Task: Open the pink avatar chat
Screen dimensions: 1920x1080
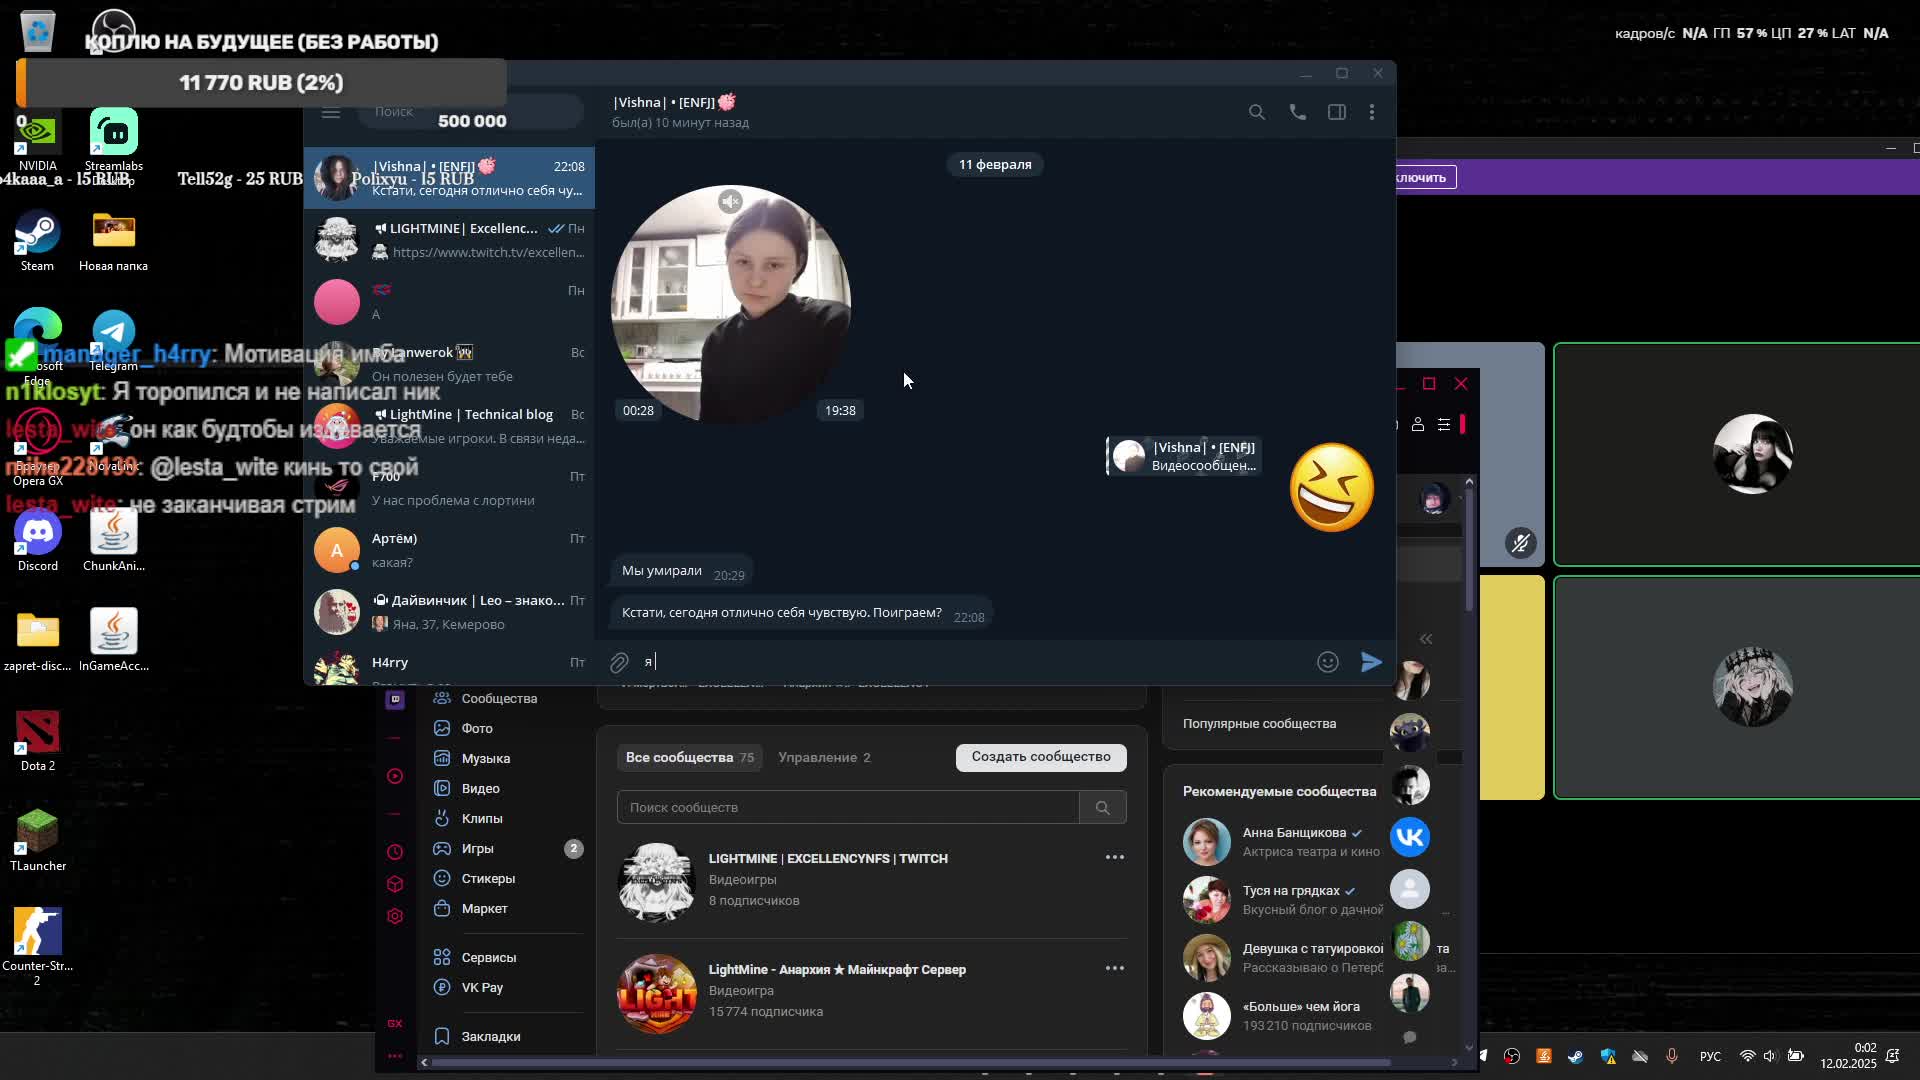Action: (449, 302)
